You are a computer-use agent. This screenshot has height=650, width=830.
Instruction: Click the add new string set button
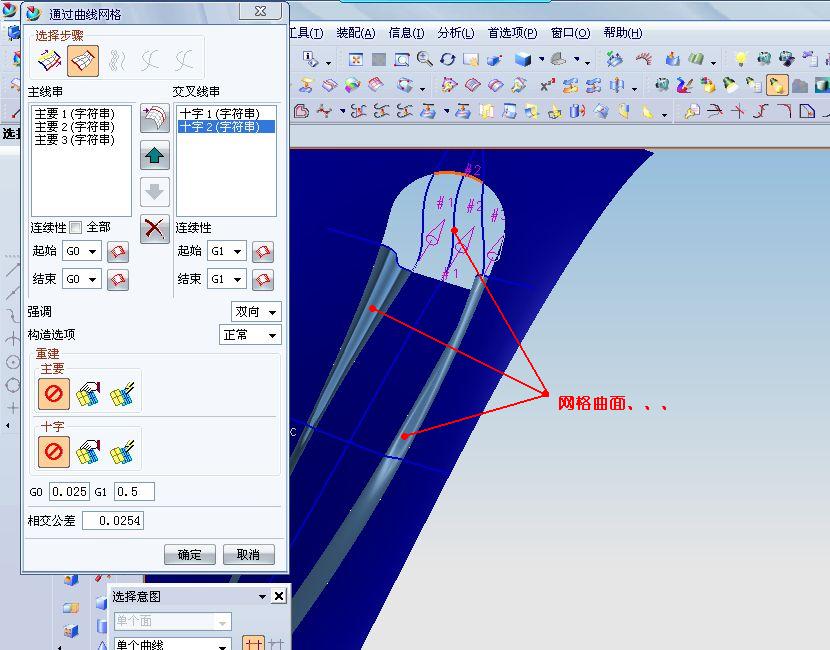pos(155,119)
